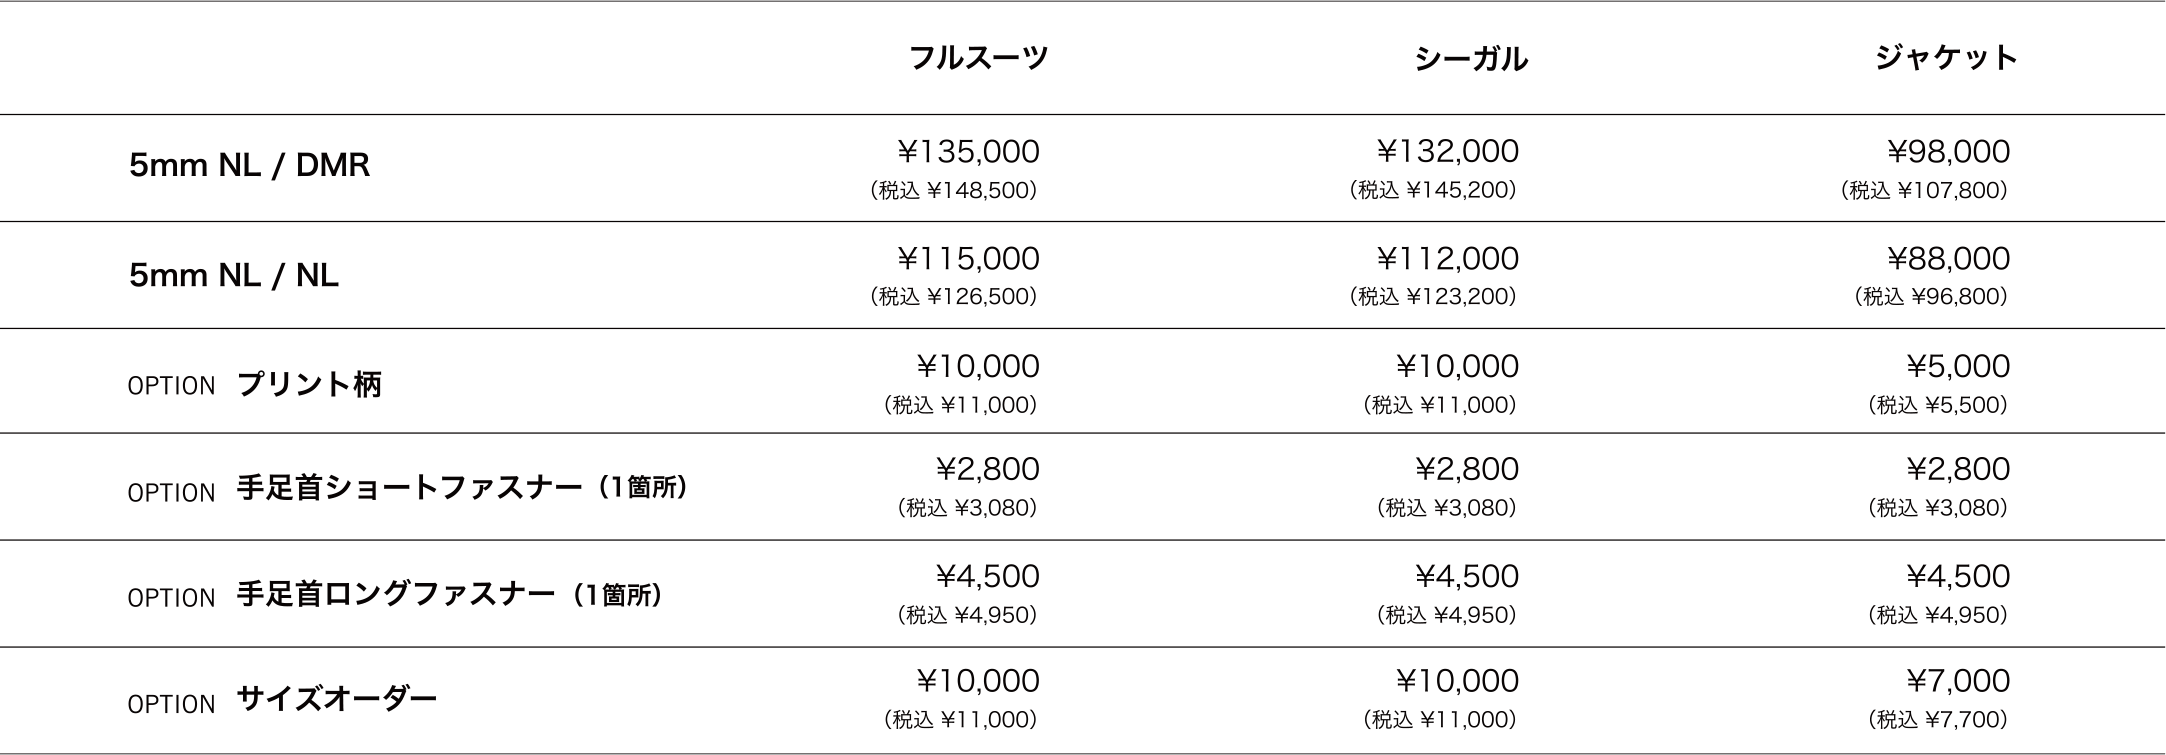The height and width of the screenshot is (755, 2166).
Task: Click the プリント柄 option label
Action: [x=309, y=384]
